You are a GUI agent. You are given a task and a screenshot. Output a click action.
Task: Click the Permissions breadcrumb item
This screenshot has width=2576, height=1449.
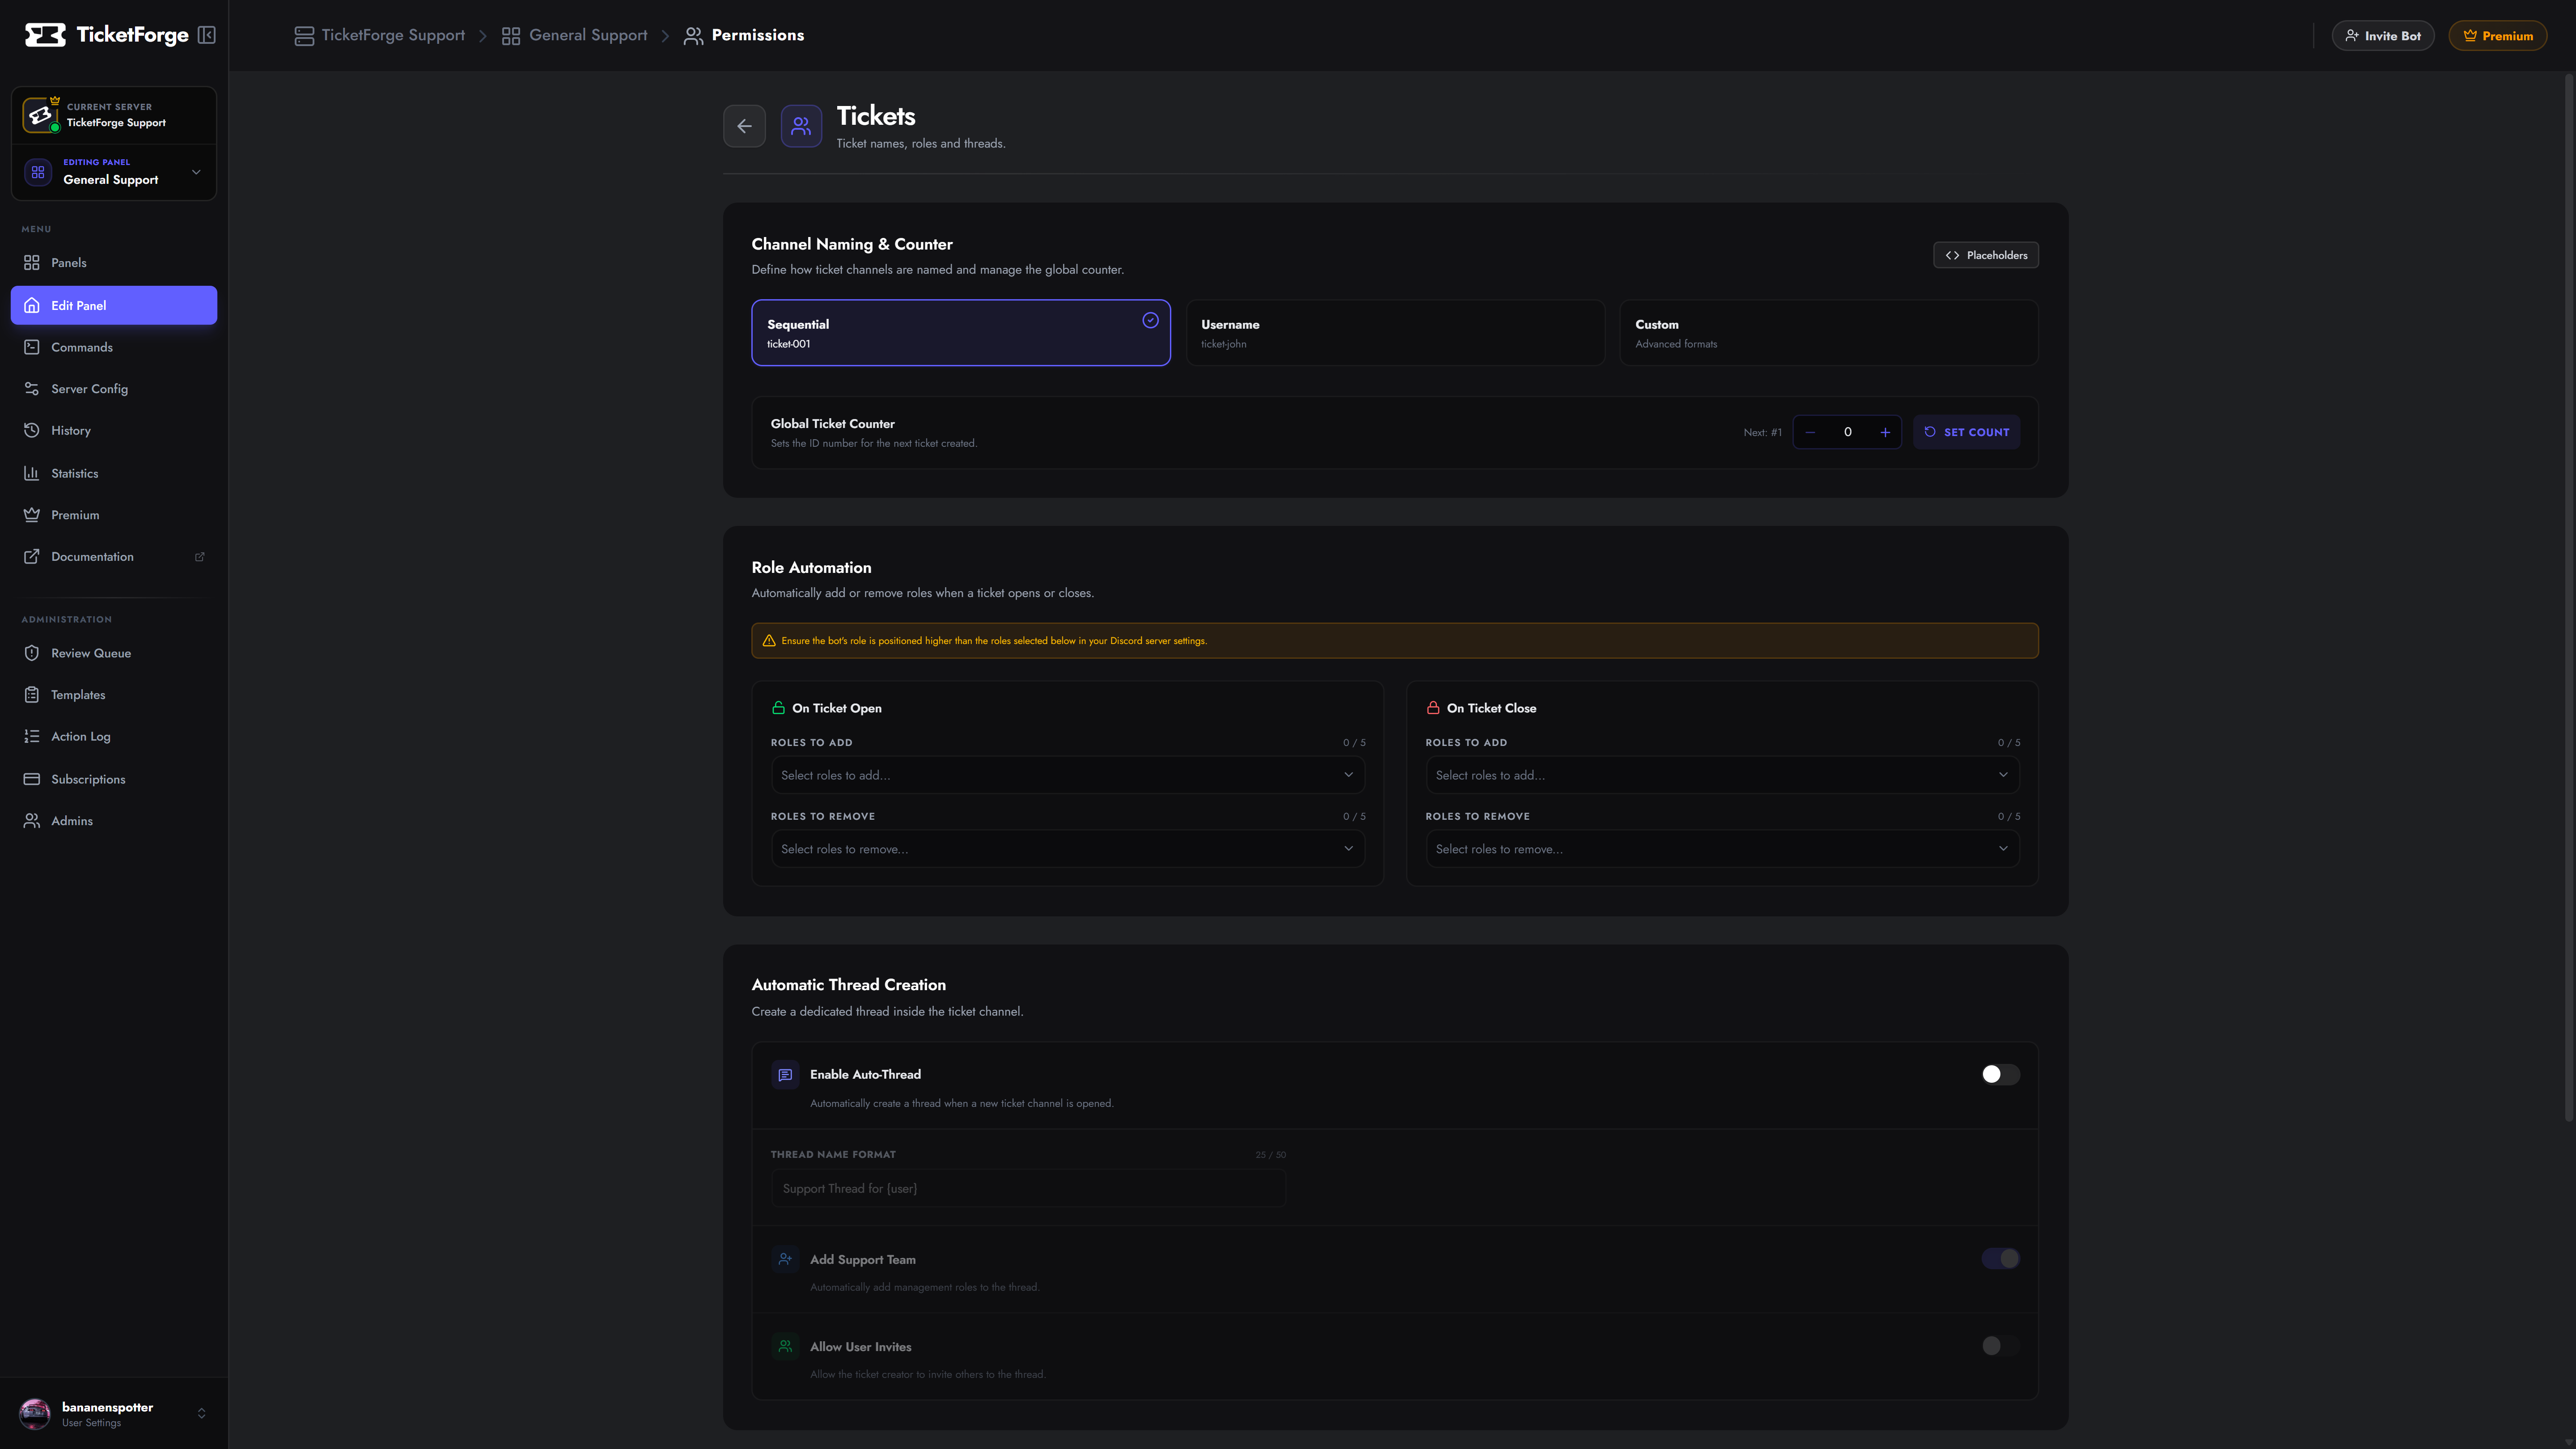click(744, 35)
